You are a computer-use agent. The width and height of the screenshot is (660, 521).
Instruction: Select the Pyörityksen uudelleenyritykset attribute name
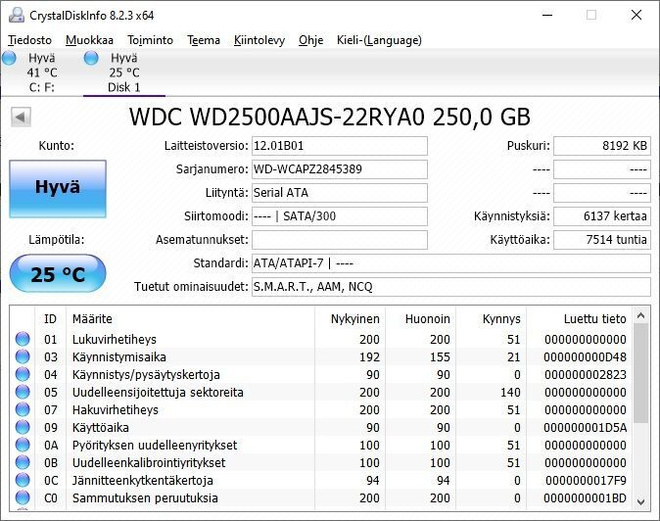pyautogui.click(x=155, y=445)
